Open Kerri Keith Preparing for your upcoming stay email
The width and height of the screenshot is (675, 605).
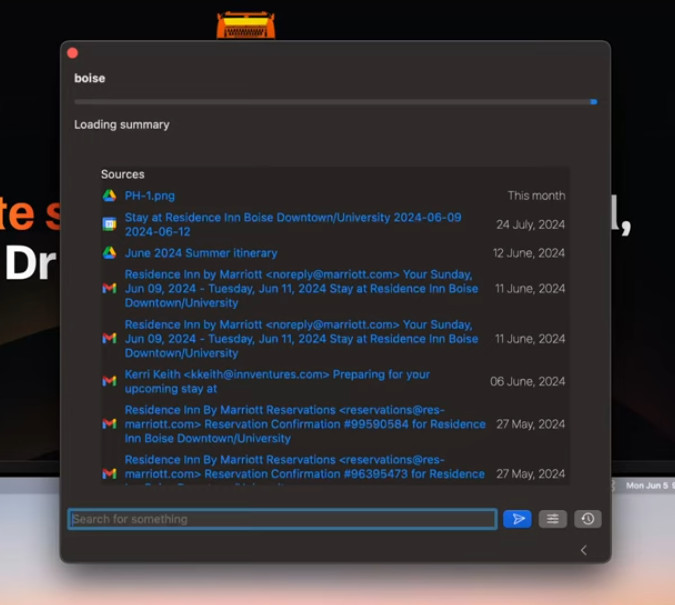pyautogui.click(x=277, y=382)
